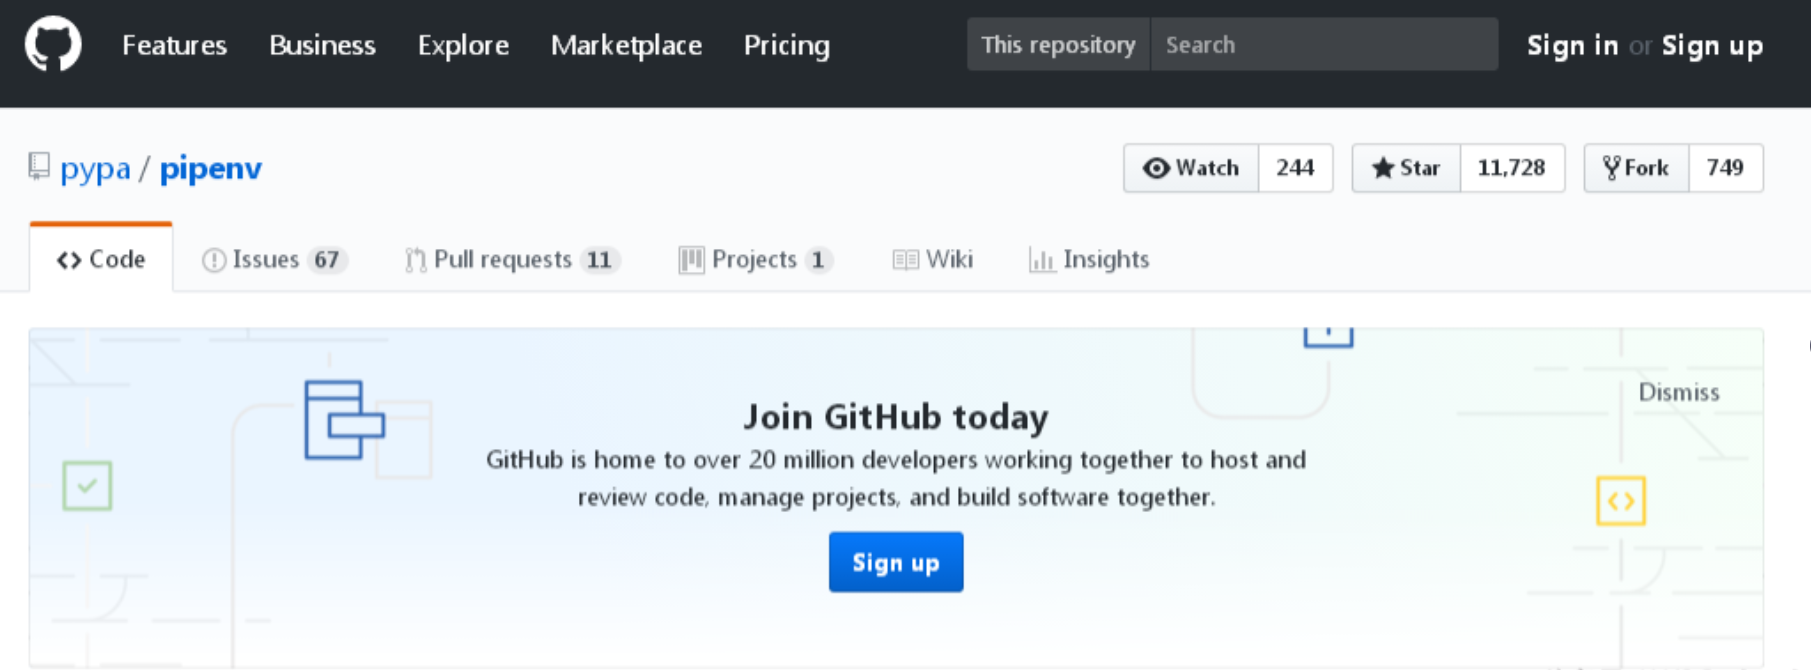
Task: Open the 244 watchers count
Action: (x=1295, y=168)
